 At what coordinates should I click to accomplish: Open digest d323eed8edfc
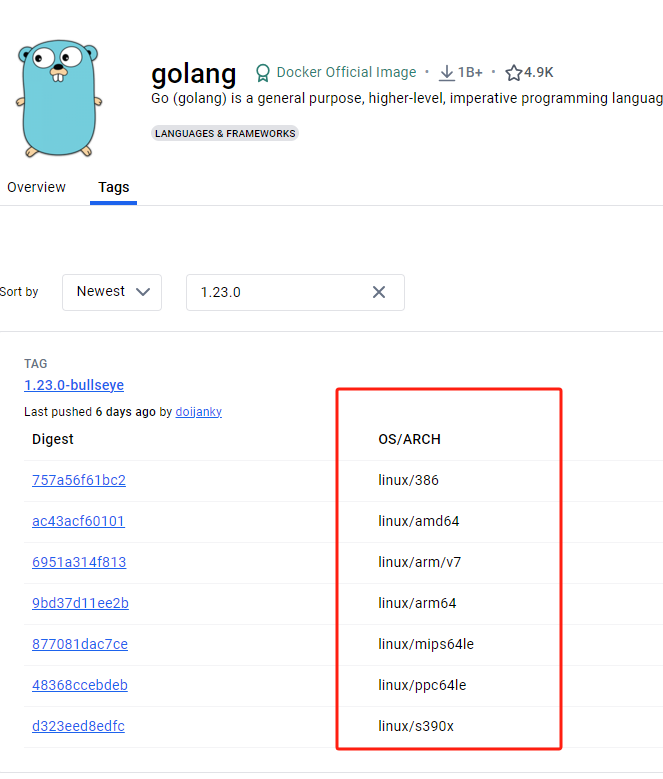(78, 726)
